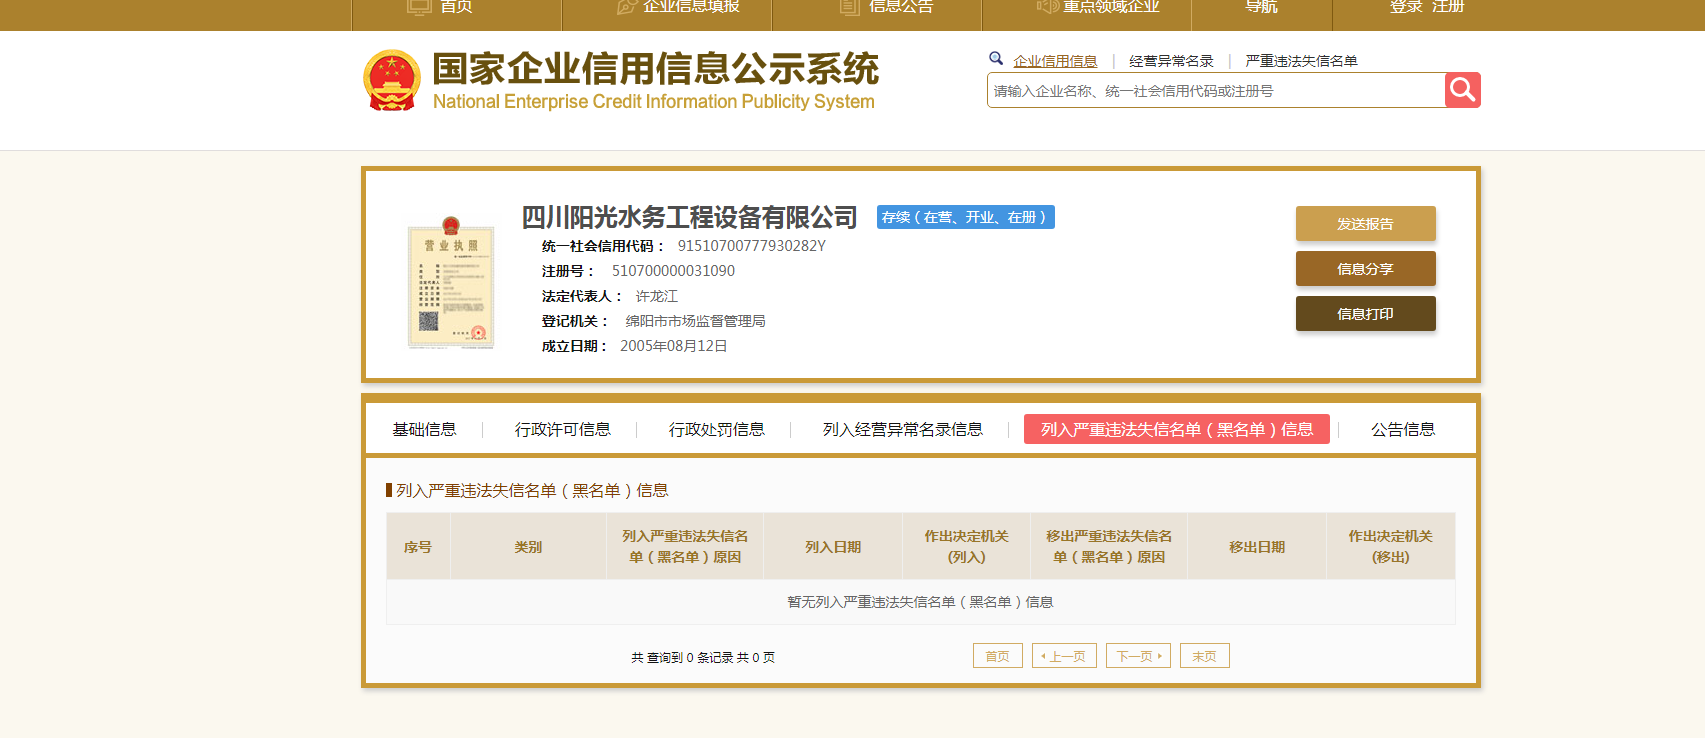Open the business license thumbnail image
This screenshot has width=1705, height=738.
coord(451,283)
